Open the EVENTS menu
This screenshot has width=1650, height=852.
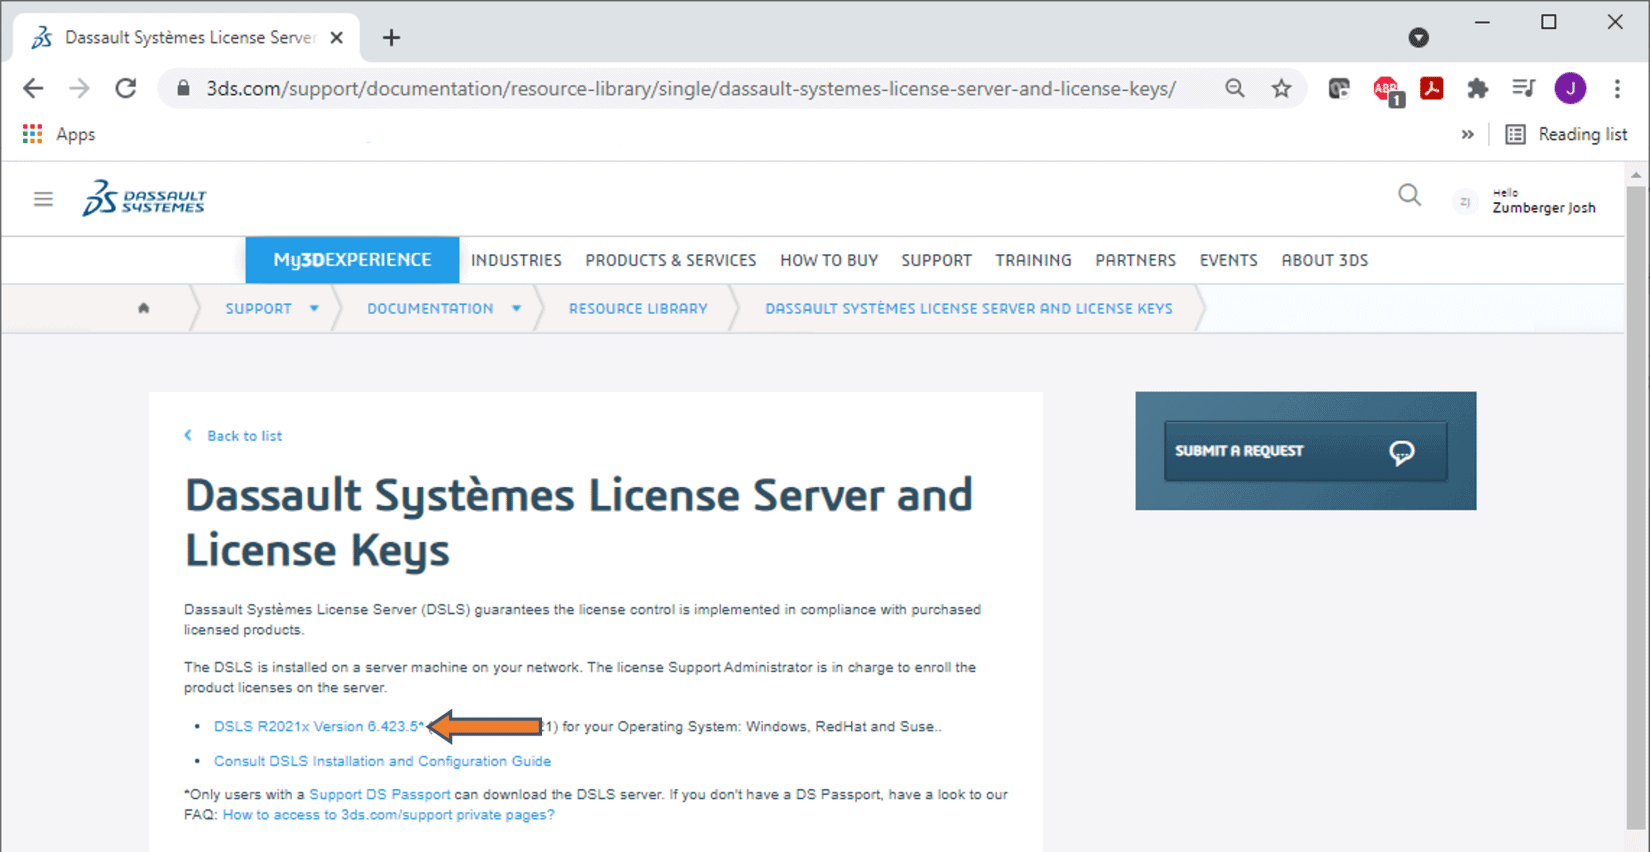[1228, 260]
